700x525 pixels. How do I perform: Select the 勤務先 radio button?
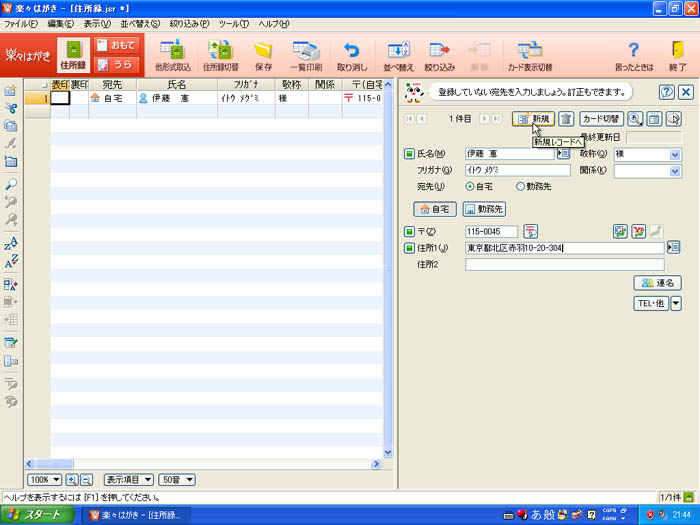pyautogui.click(x=520, y=187)
